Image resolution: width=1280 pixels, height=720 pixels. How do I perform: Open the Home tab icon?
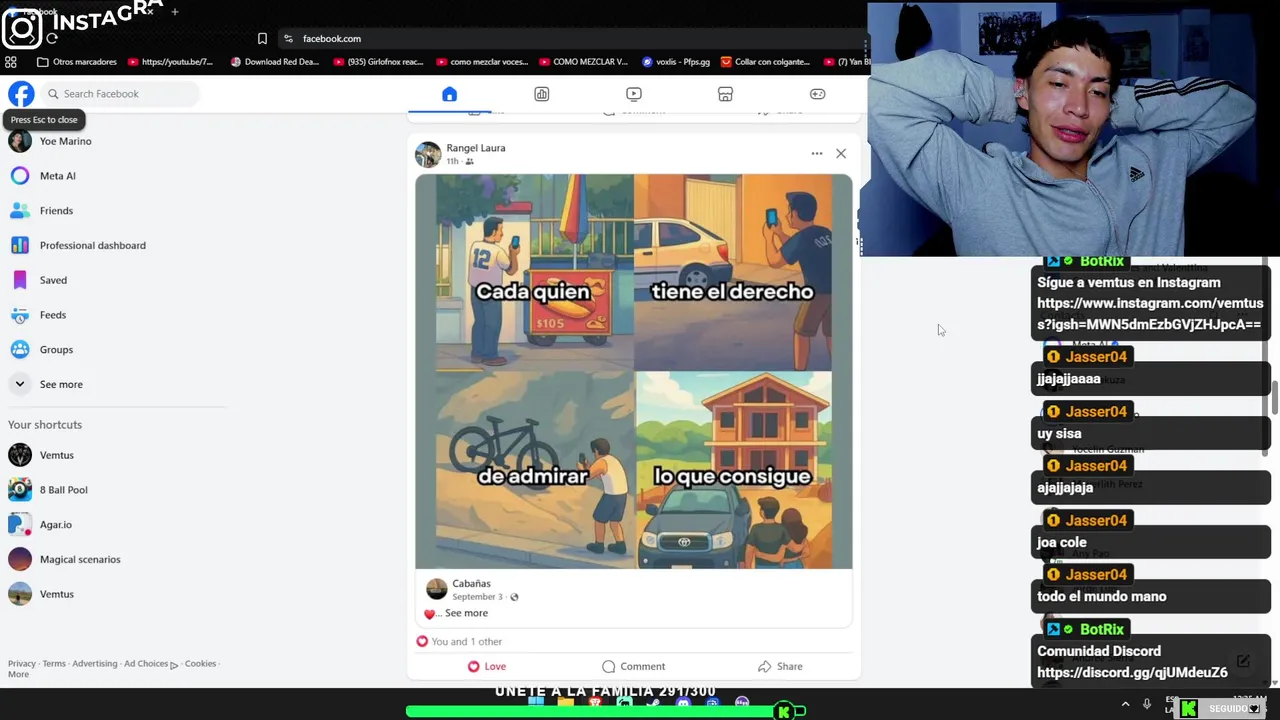449,94
